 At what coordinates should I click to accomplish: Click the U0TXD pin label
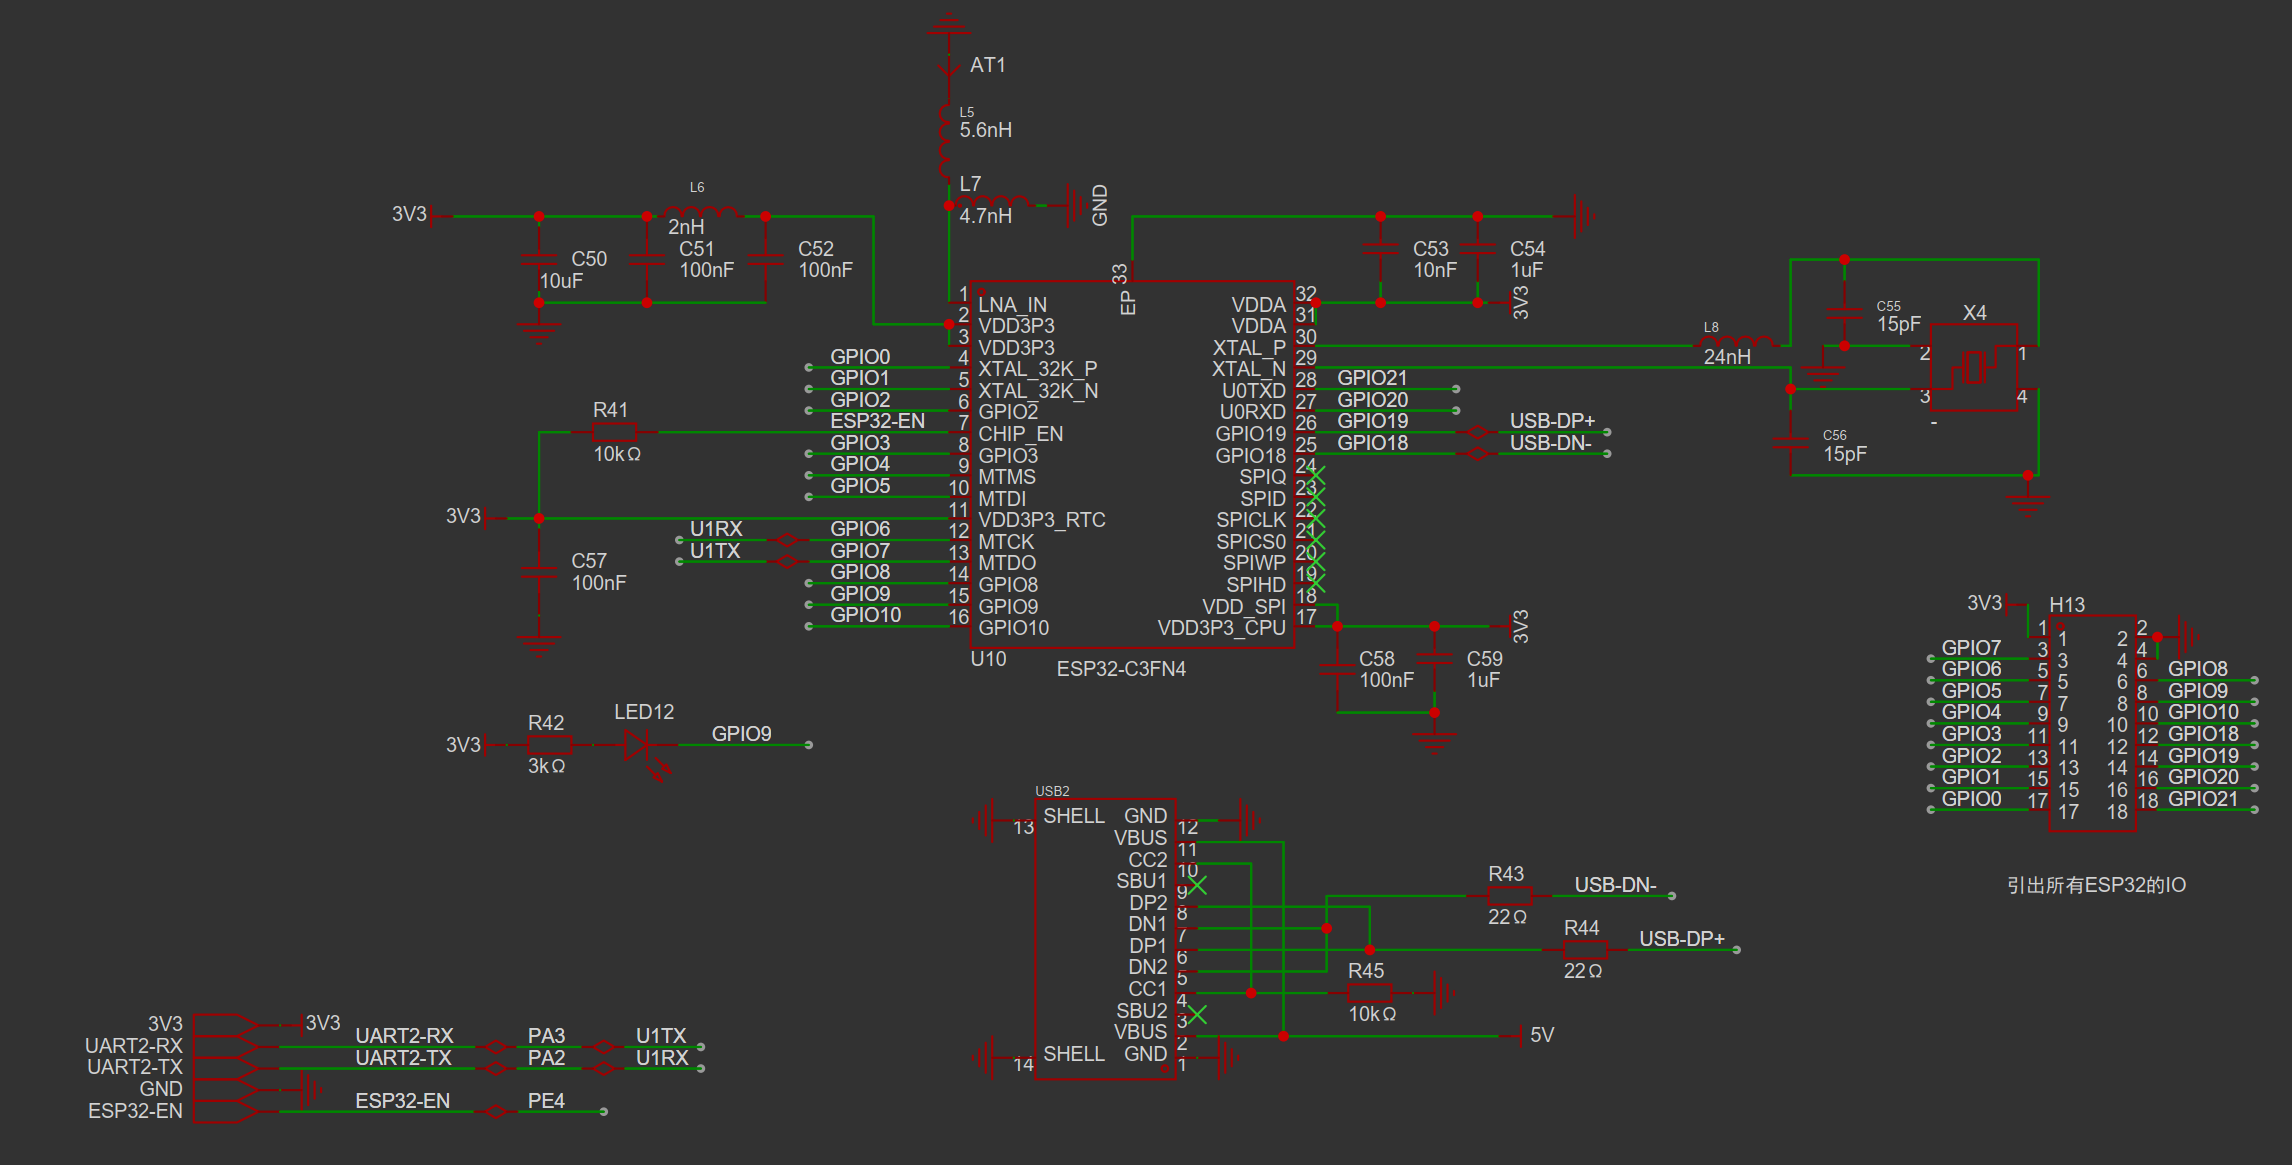tap(1254, 391)
